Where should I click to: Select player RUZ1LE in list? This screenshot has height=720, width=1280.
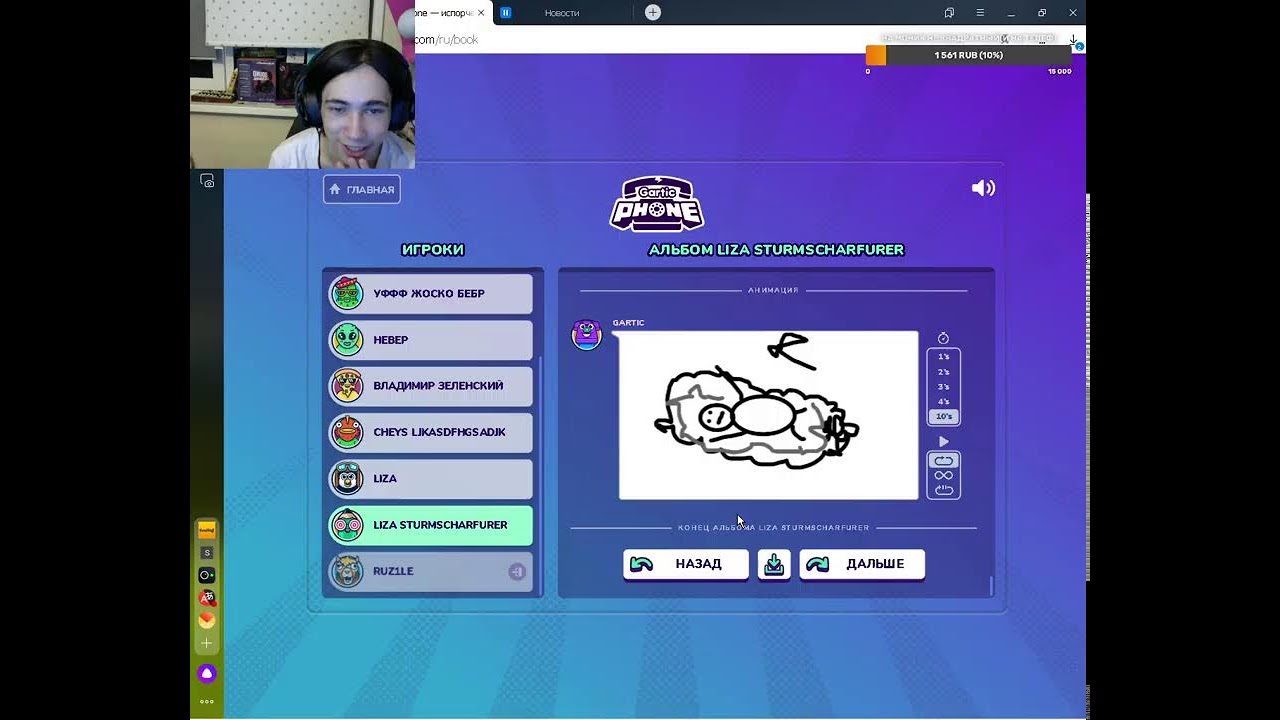[430, 571]
